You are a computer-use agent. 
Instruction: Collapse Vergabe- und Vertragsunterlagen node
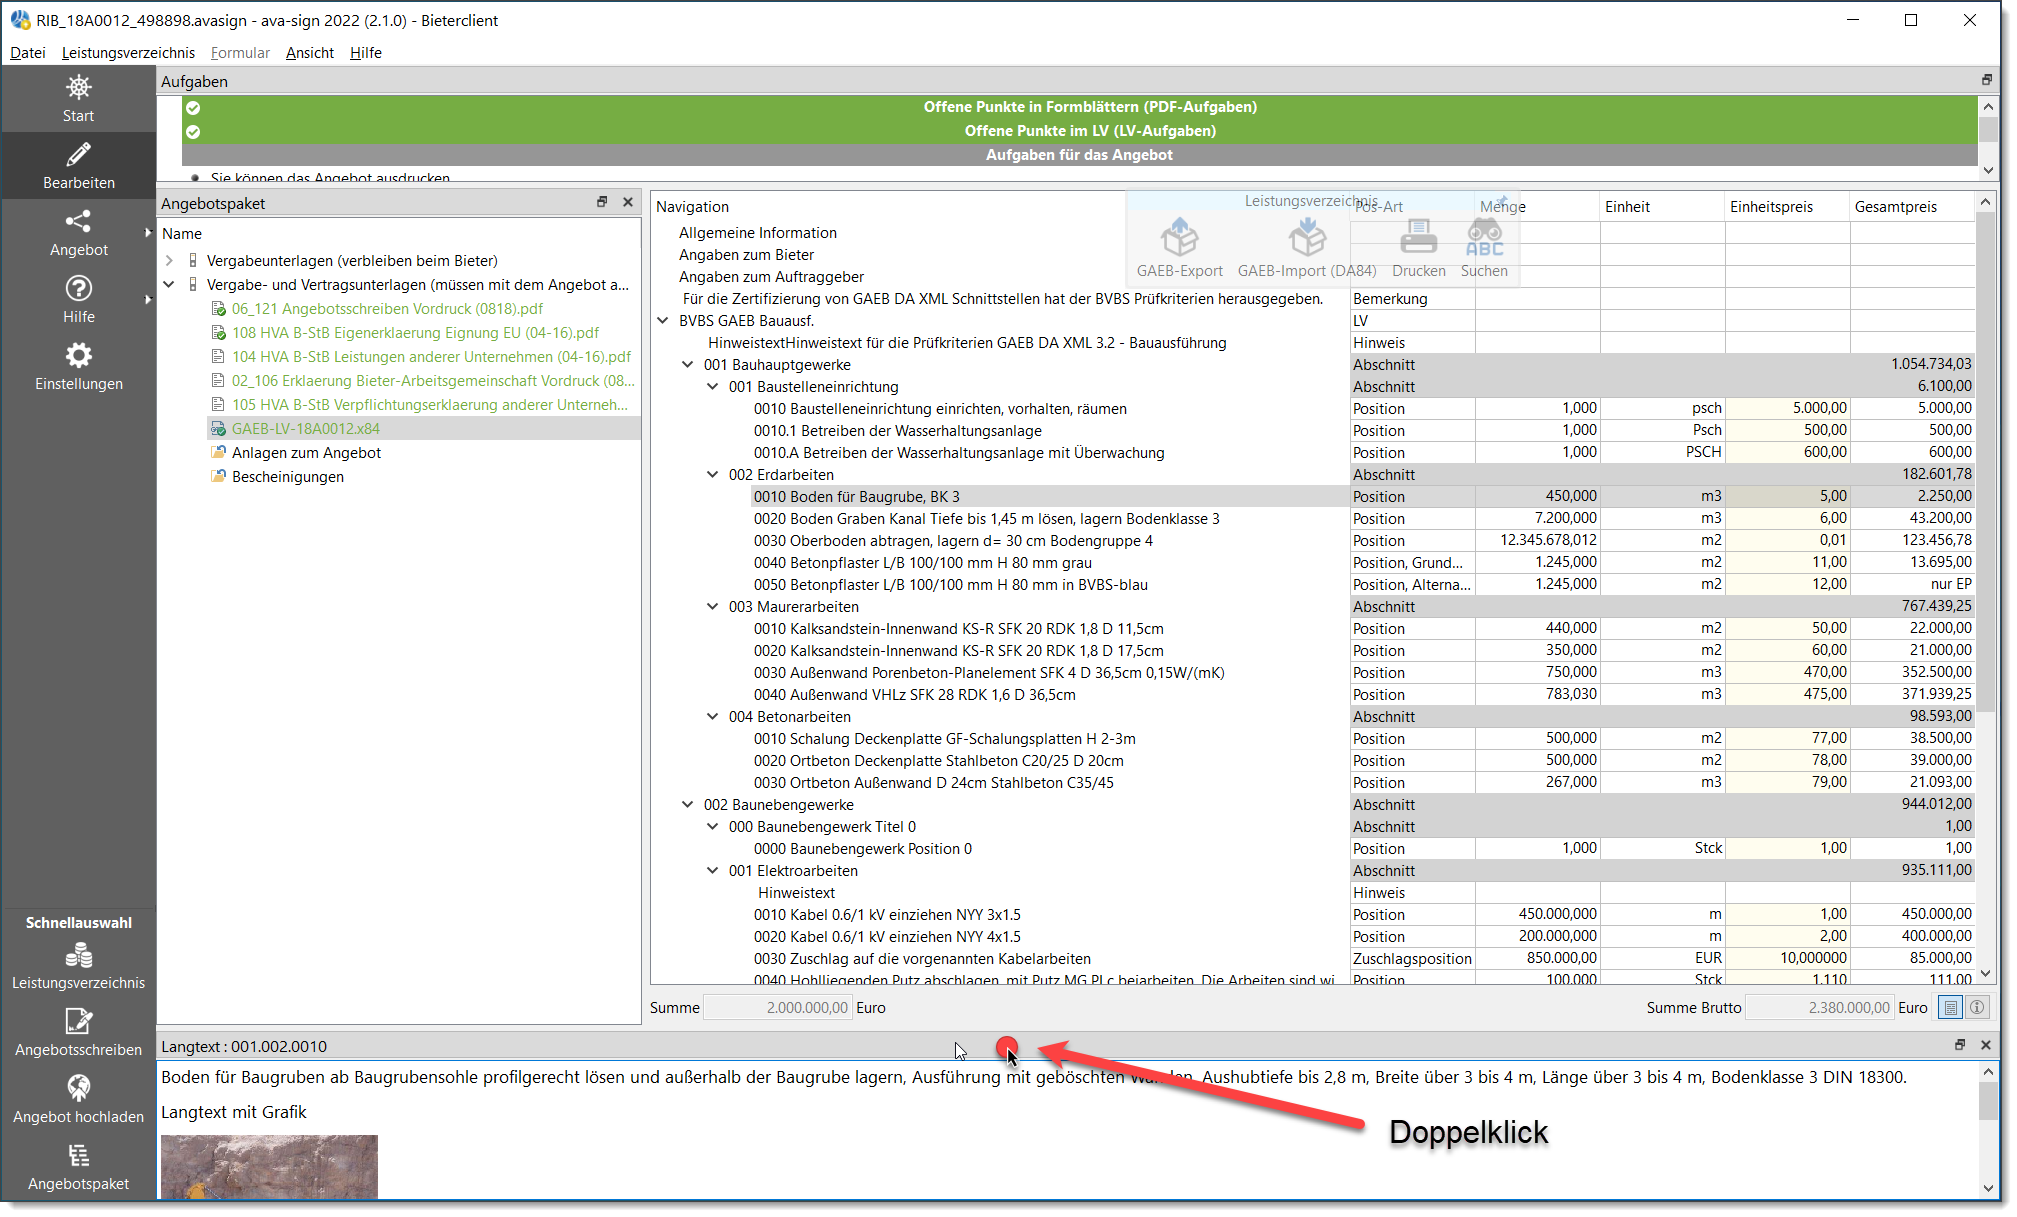pos(169,284)
